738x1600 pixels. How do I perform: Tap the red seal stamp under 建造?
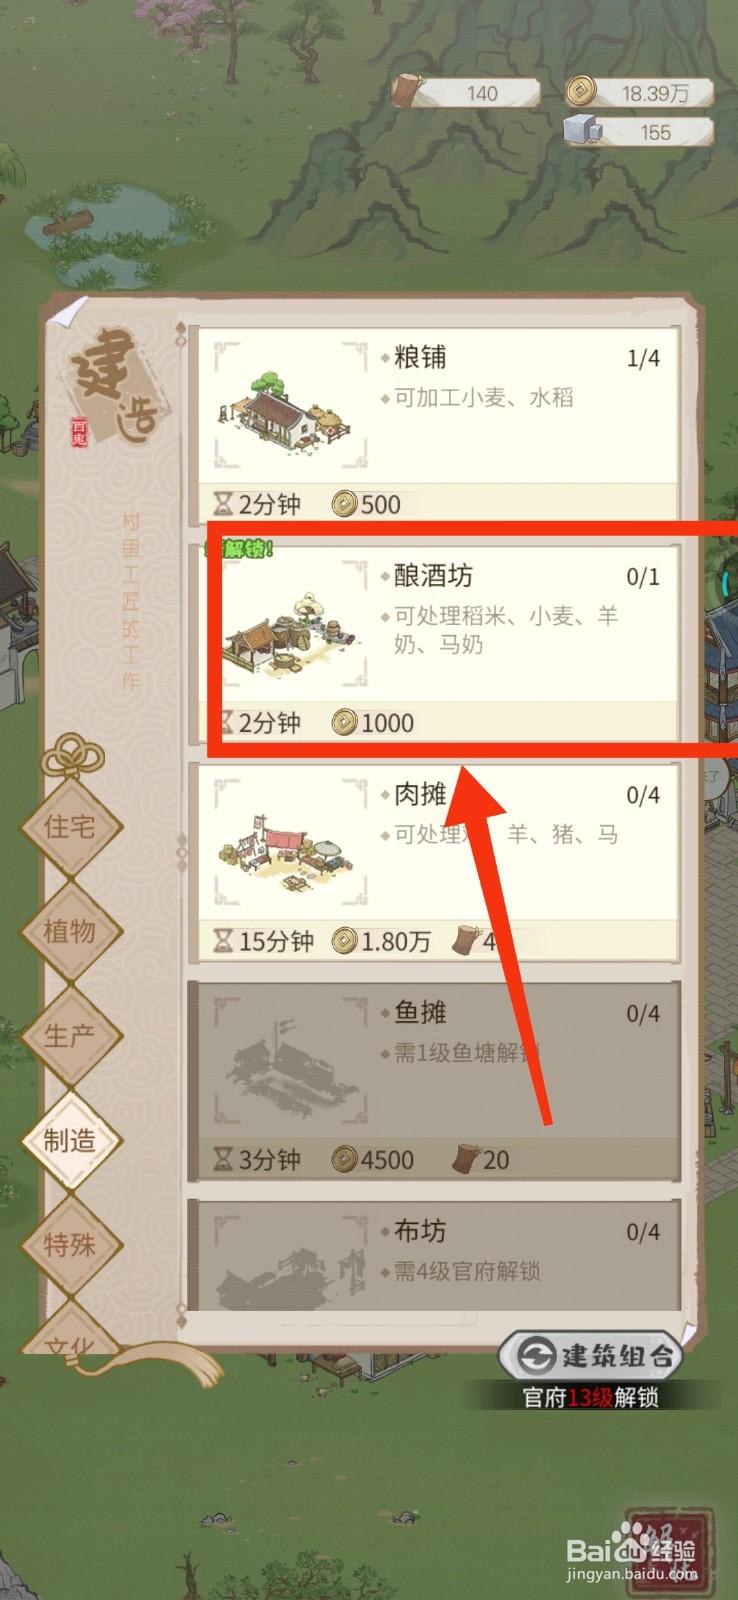79,431
